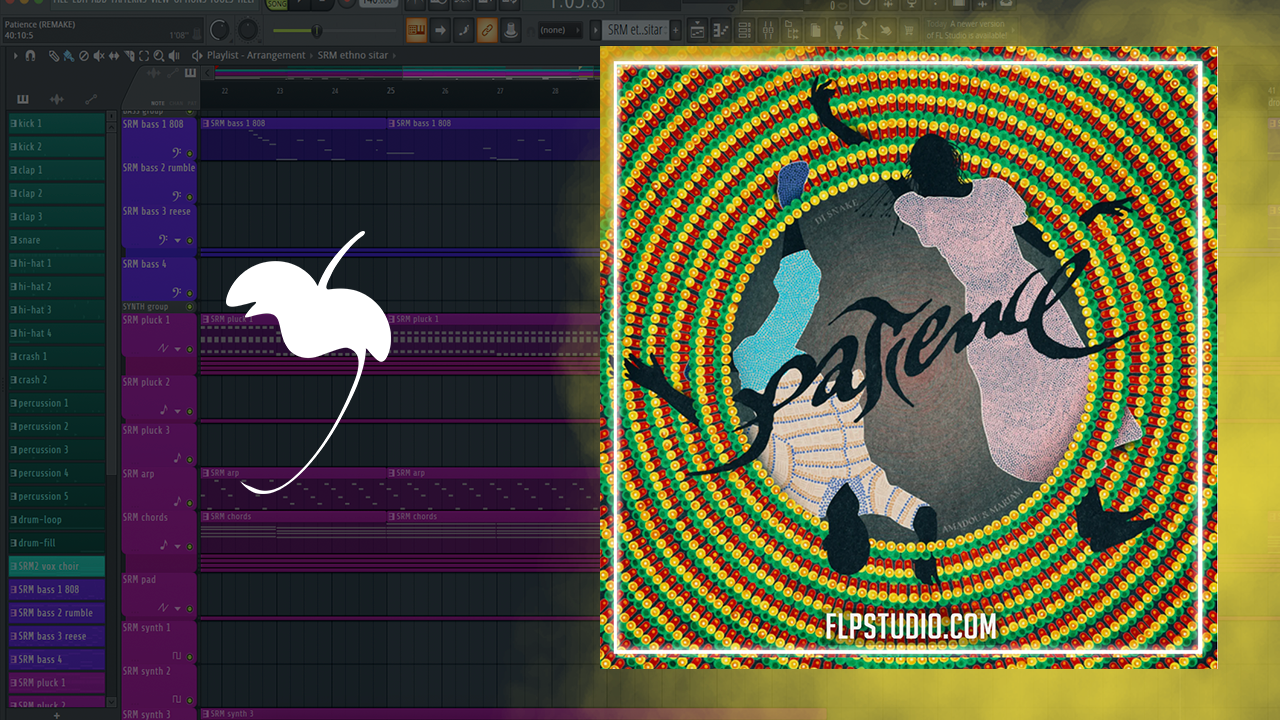
Task: Adjust the main volume knob
Action: [219, 30]
